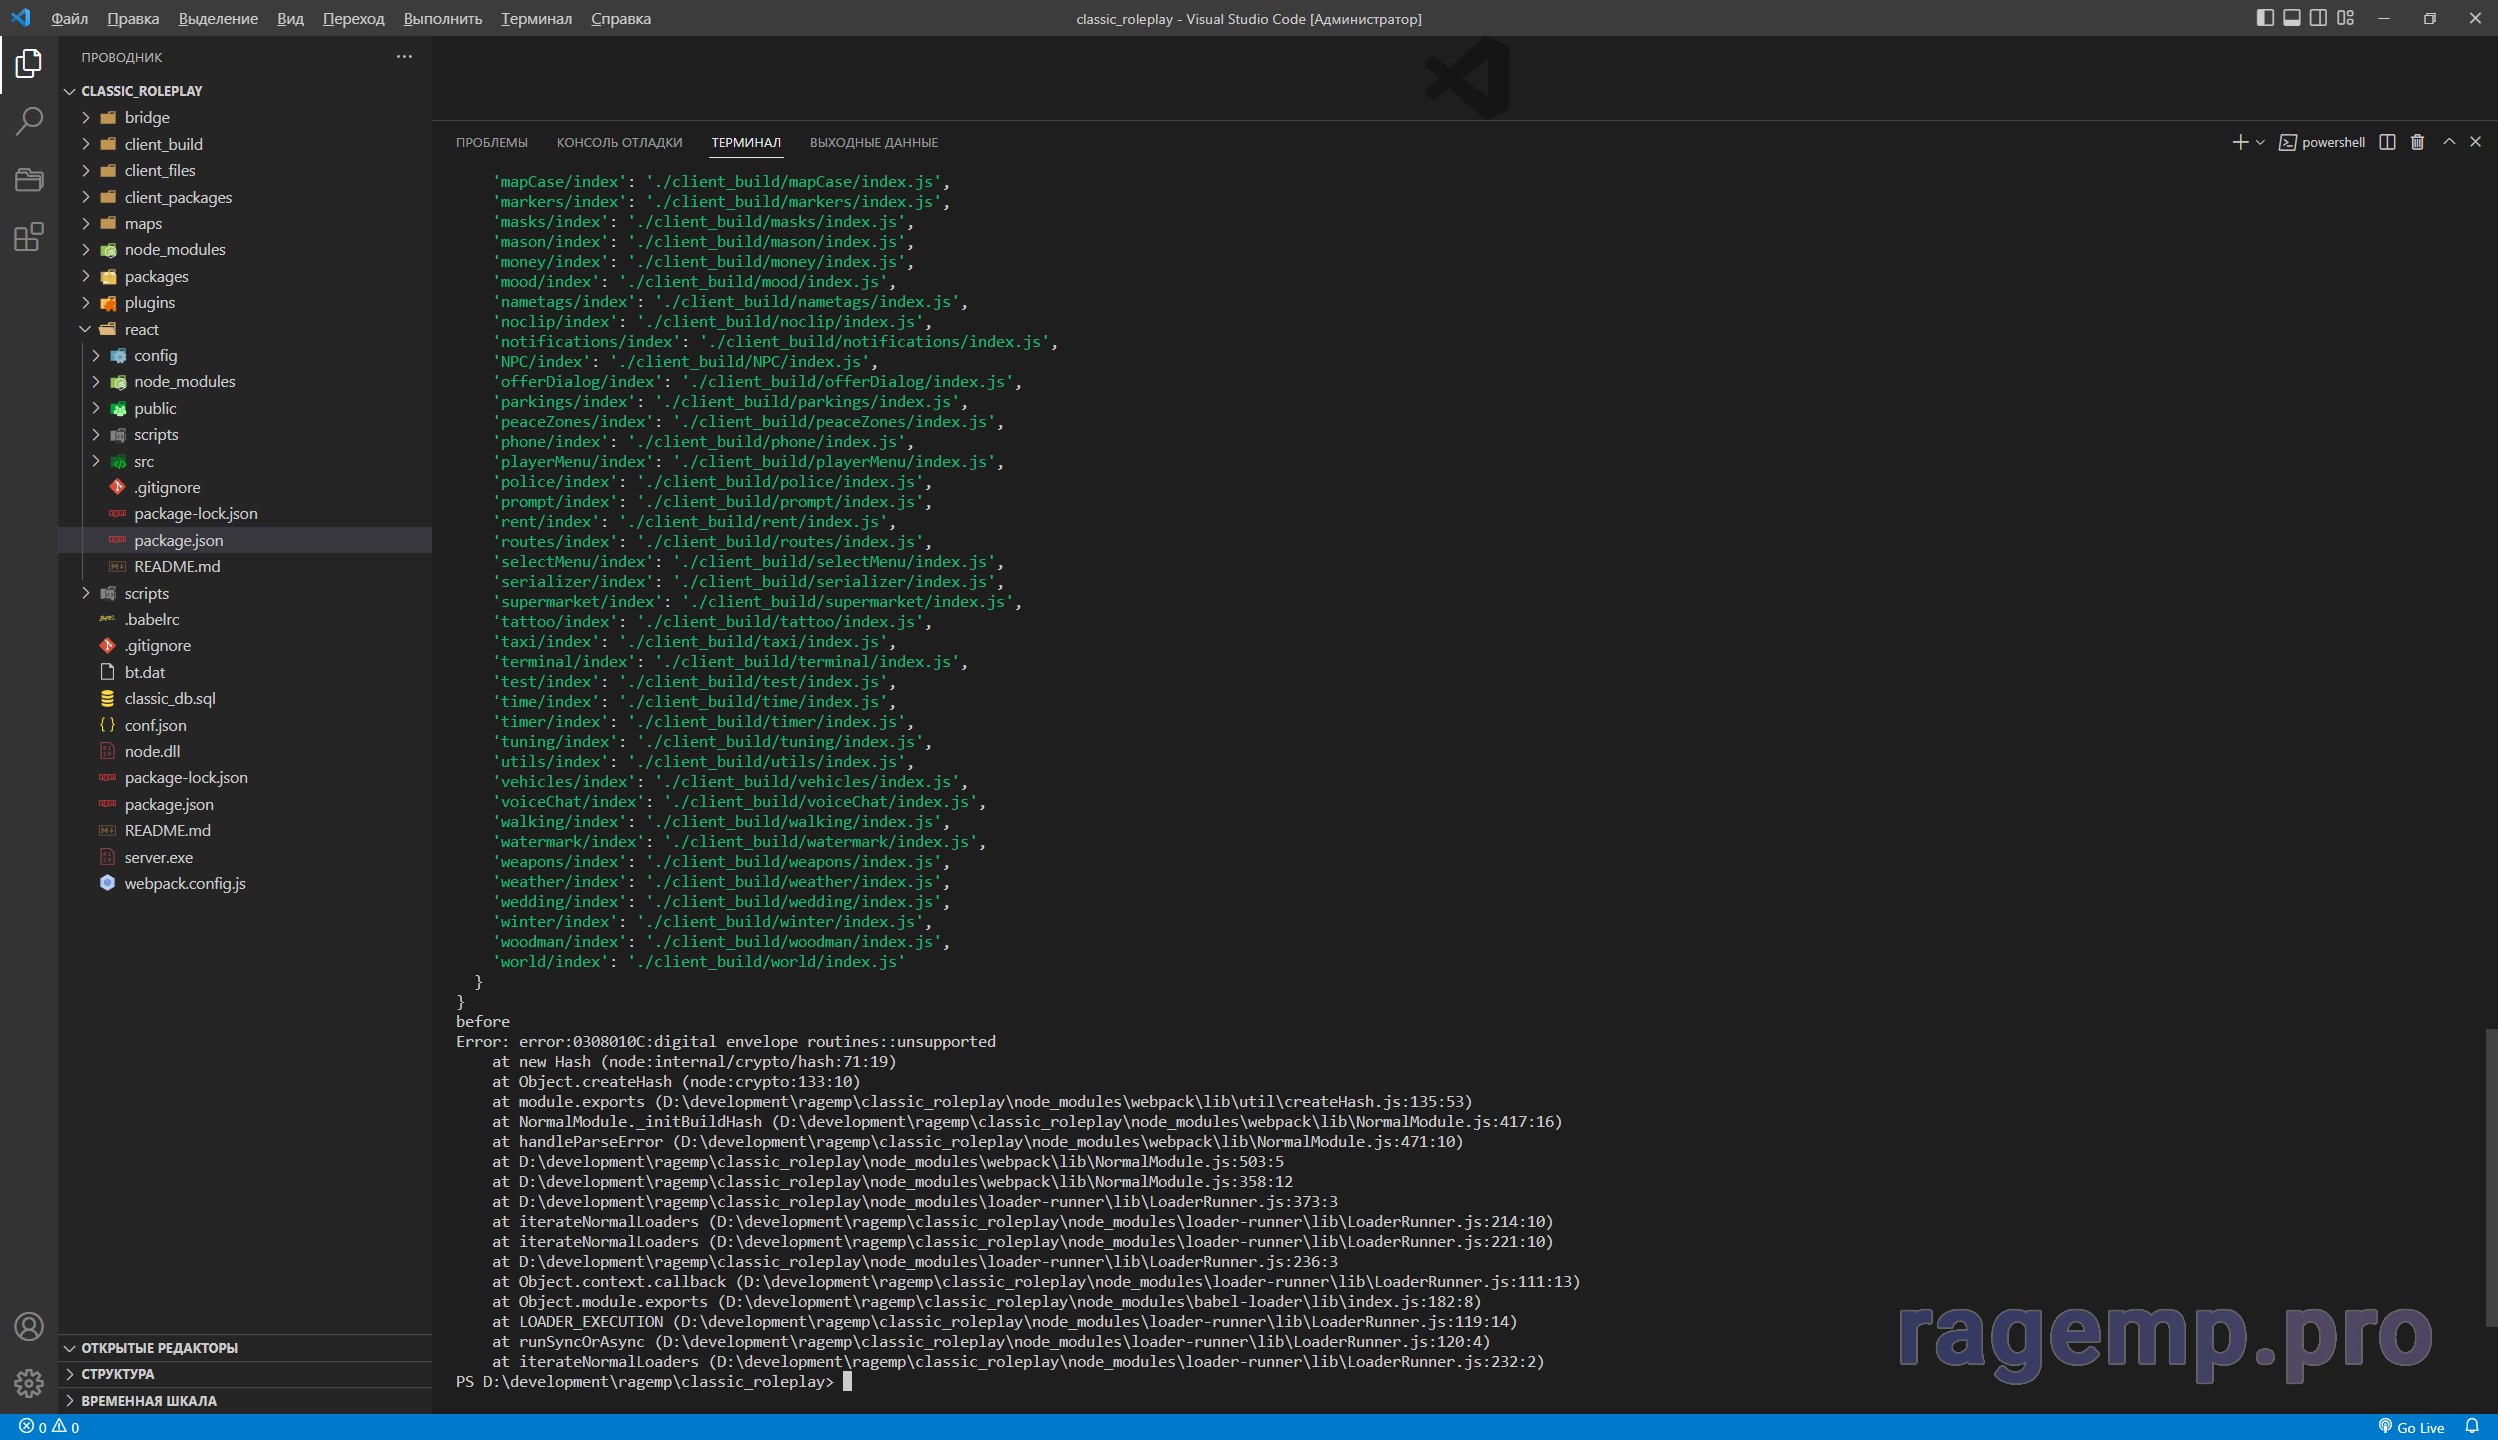Kill terminal with the trash icon

(2417, 142)
